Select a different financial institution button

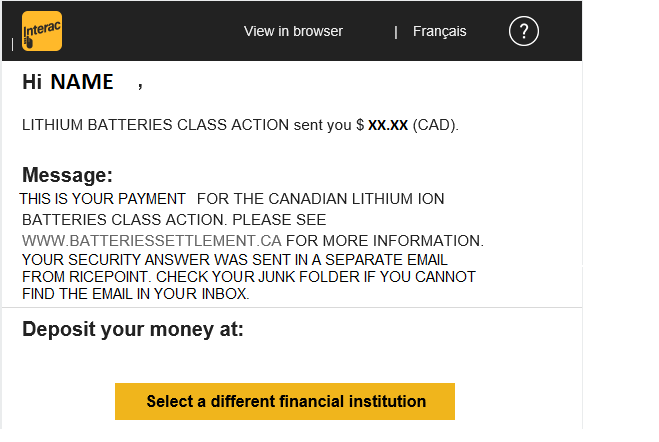(x=285, y=401)
